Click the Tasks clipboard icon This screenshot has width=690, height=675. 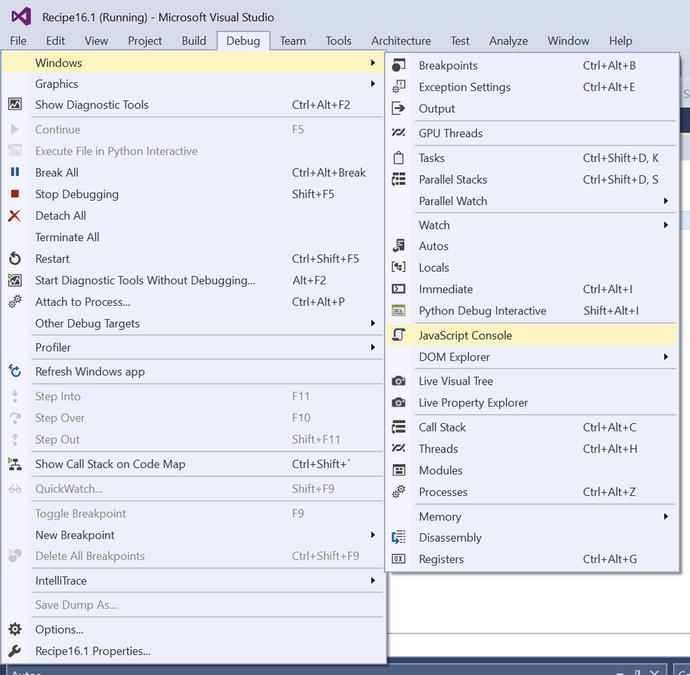click(399, 158)
